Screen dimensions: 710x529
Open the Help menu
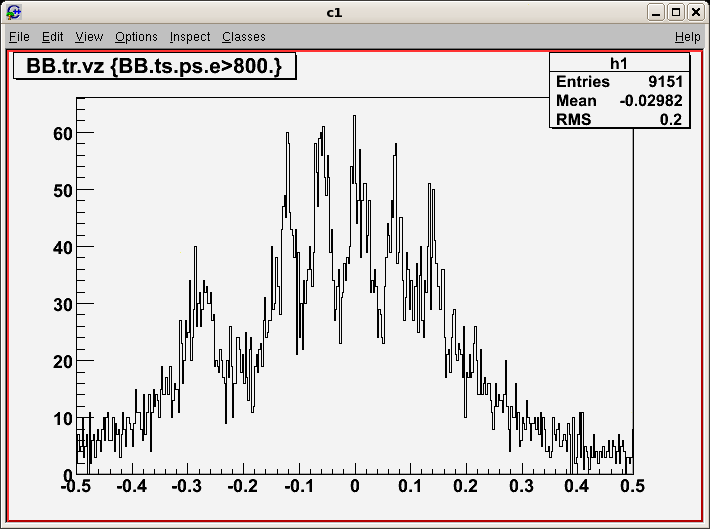(x=687, y=37)
